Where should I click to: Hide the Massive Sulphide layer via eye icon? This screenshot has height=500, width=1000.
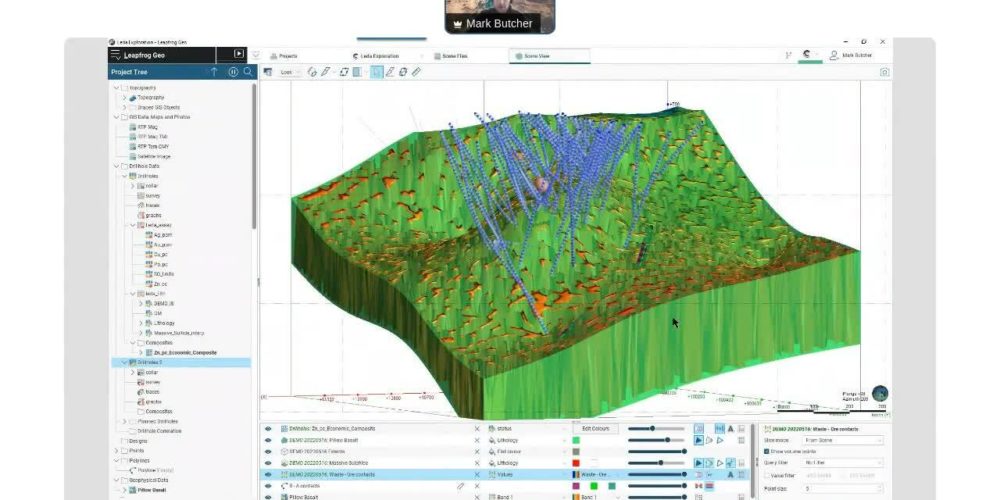click(268, 463)
